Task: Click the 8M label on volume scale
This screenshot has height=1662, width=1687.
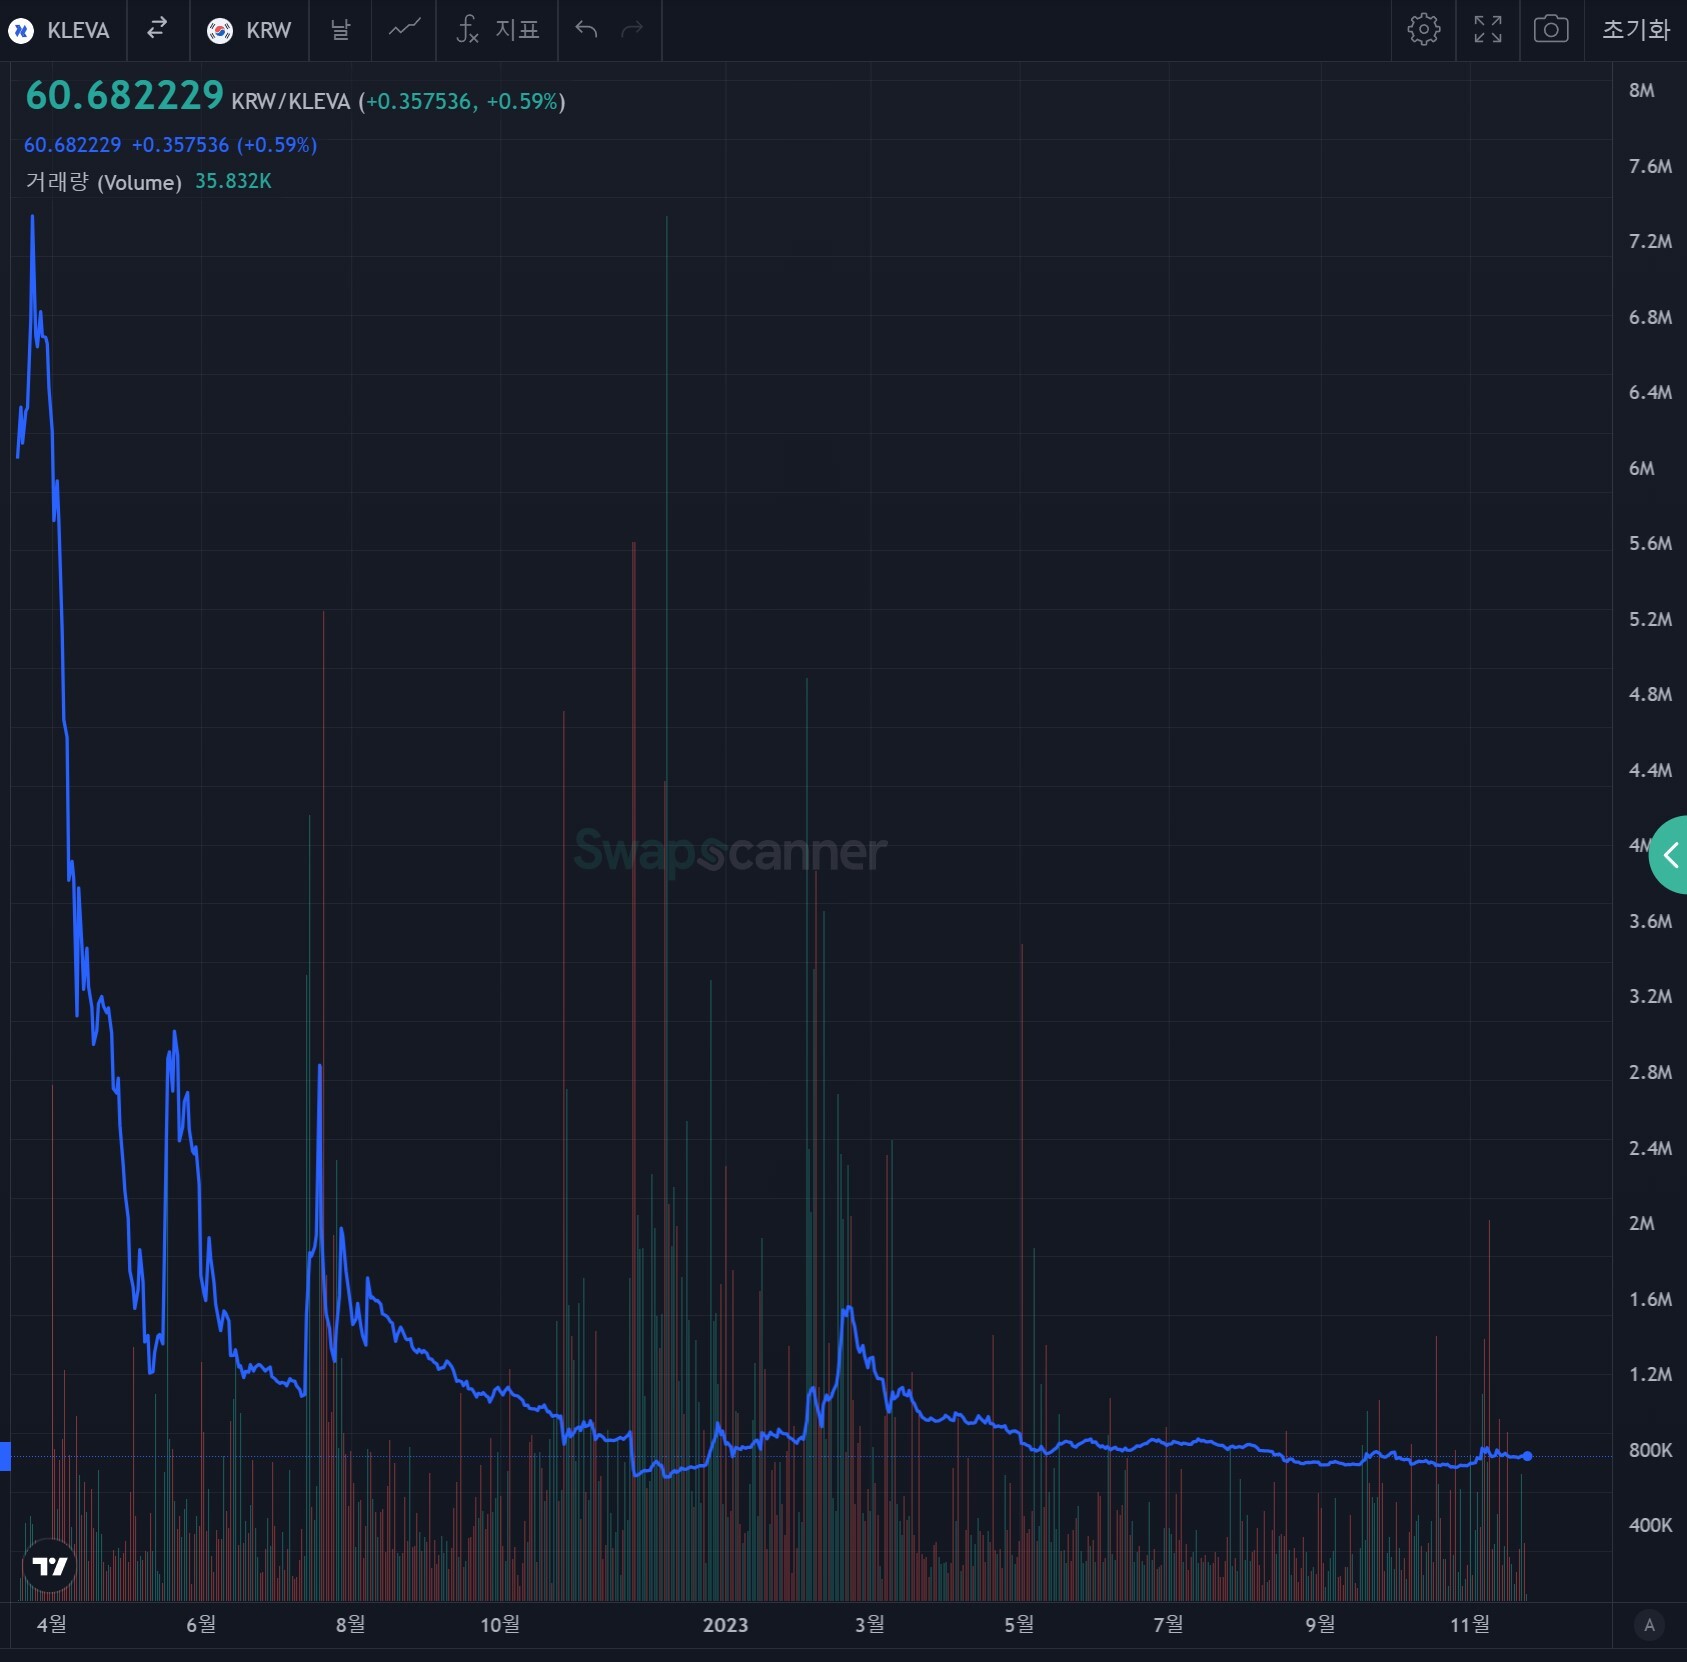Action: point(1641,90)
